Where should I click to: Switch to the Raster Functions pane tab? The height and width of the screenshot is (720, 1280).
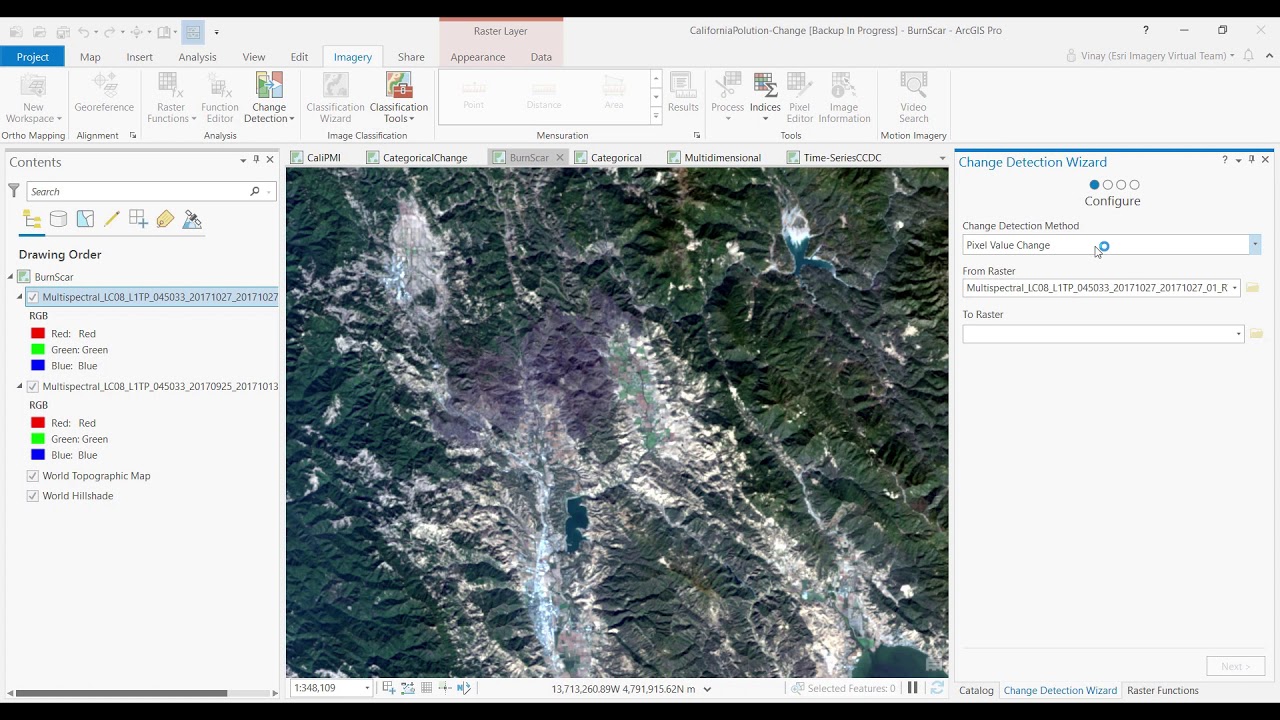(1162, 690)
